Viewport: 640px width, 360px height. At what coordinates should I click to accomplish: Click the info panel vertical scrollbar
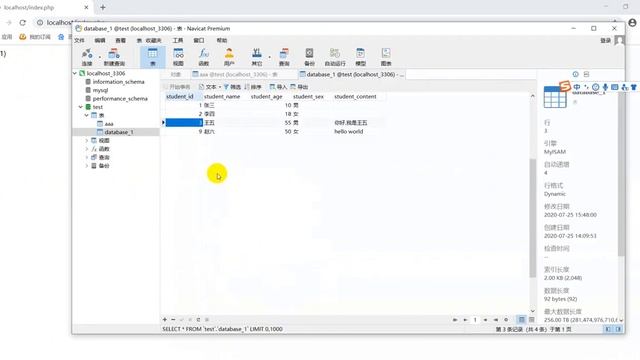click(x=621, y=174)
